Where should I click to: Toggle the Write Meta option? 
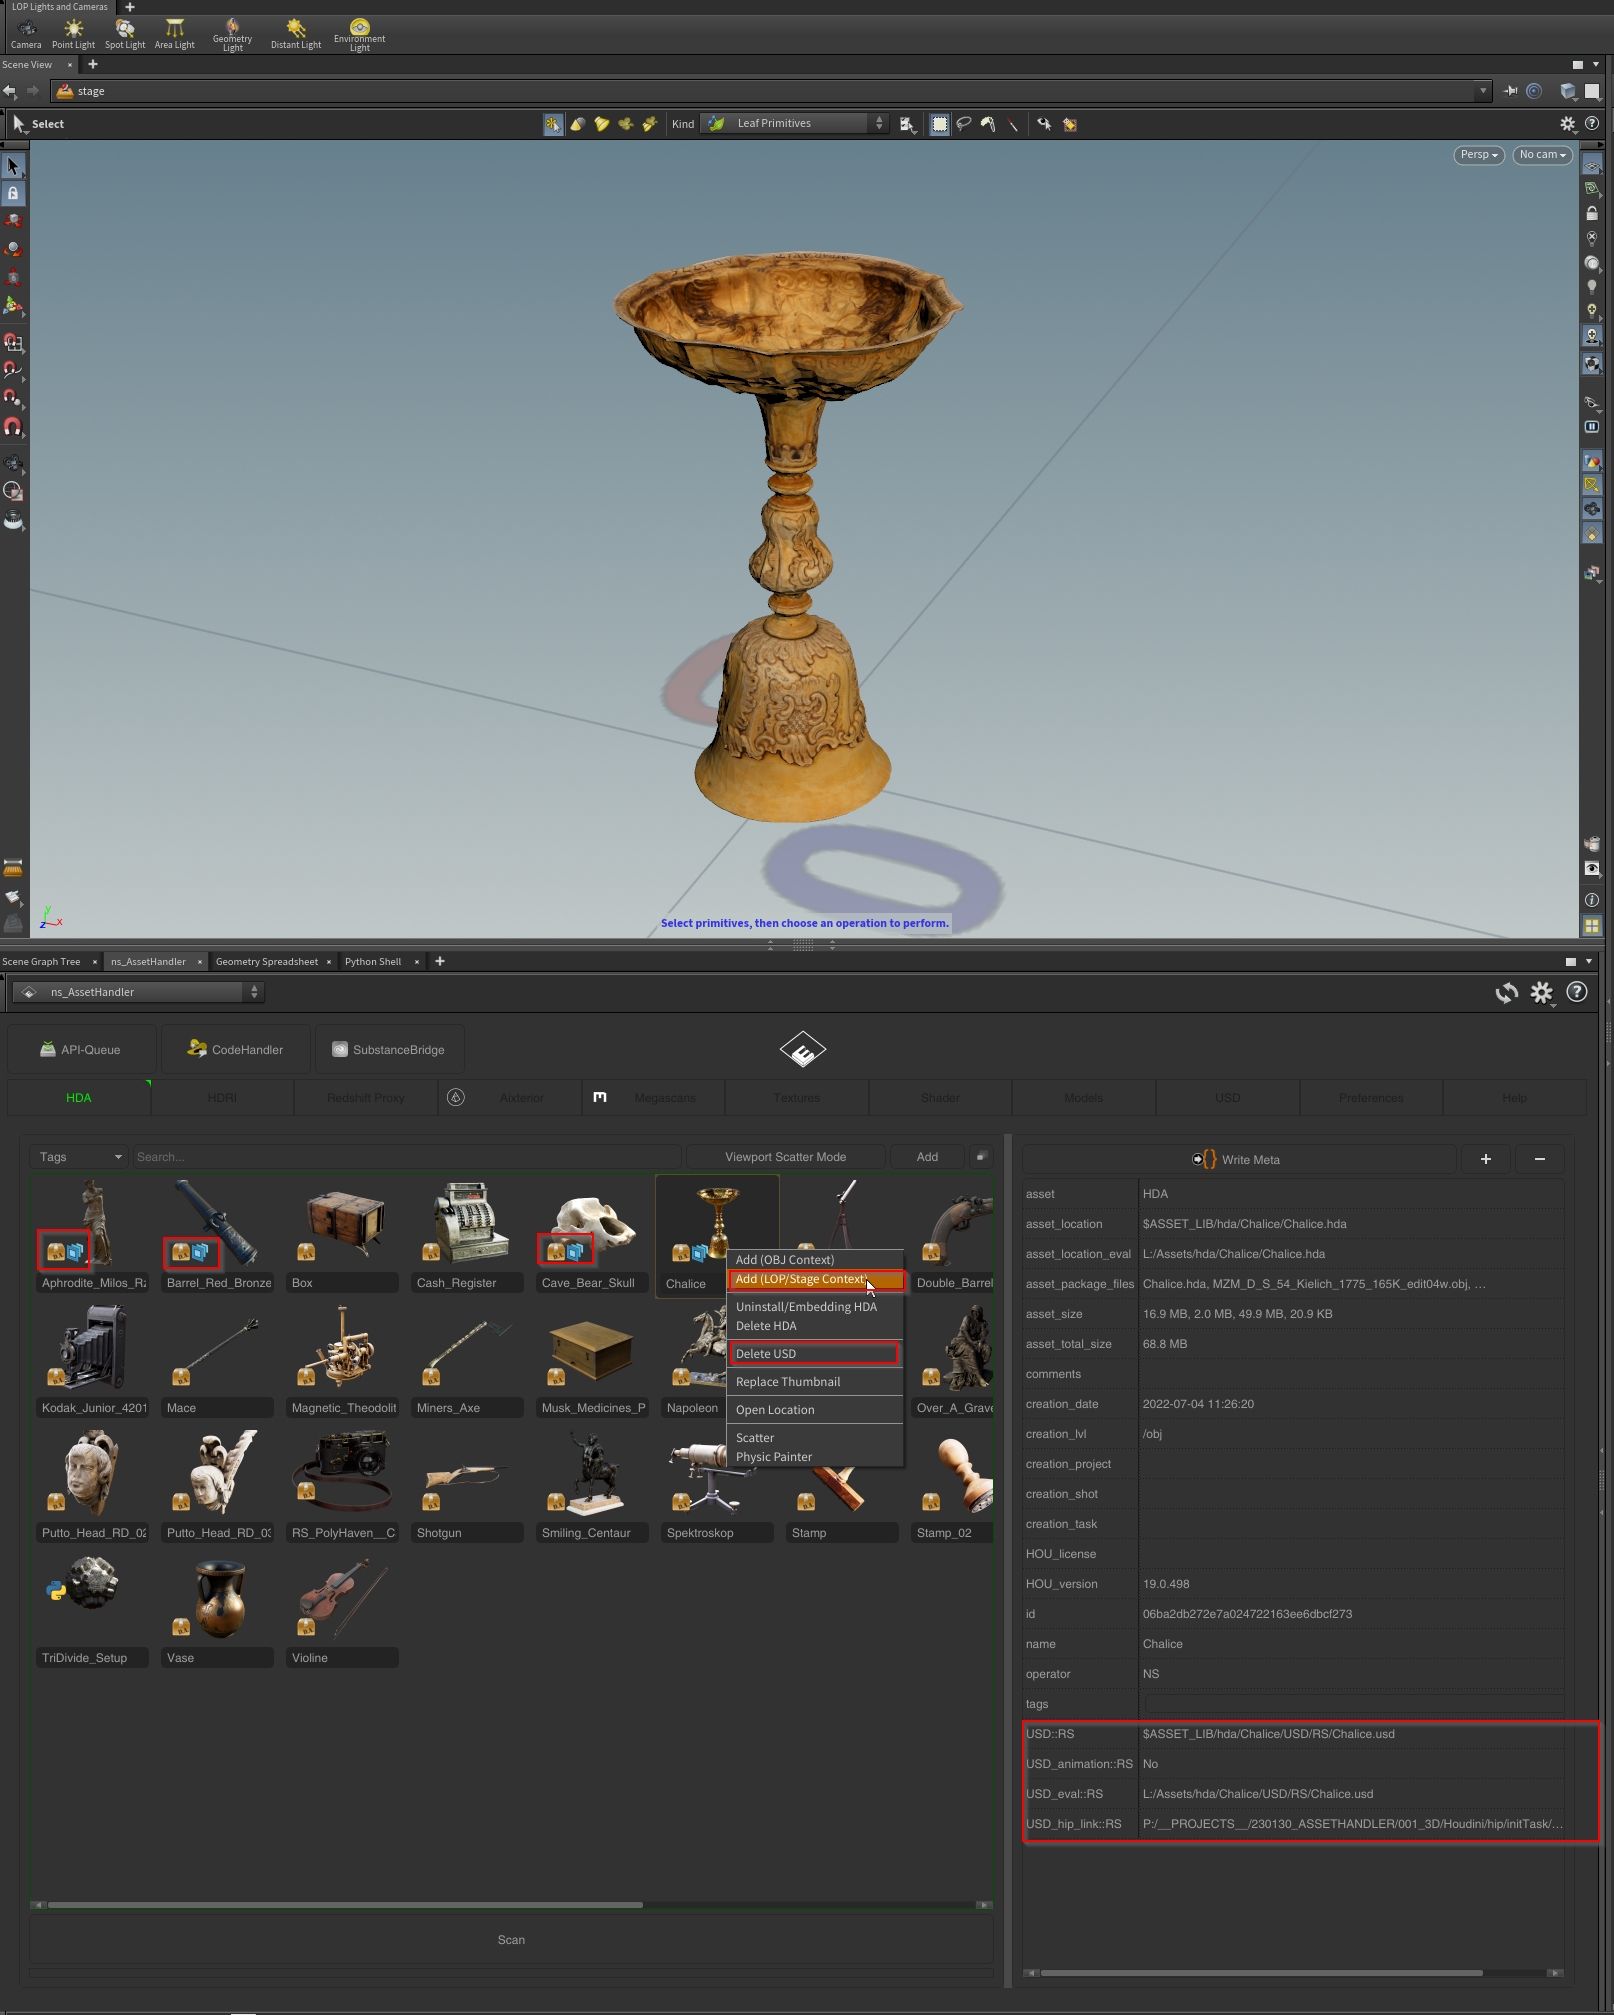1238,1159
